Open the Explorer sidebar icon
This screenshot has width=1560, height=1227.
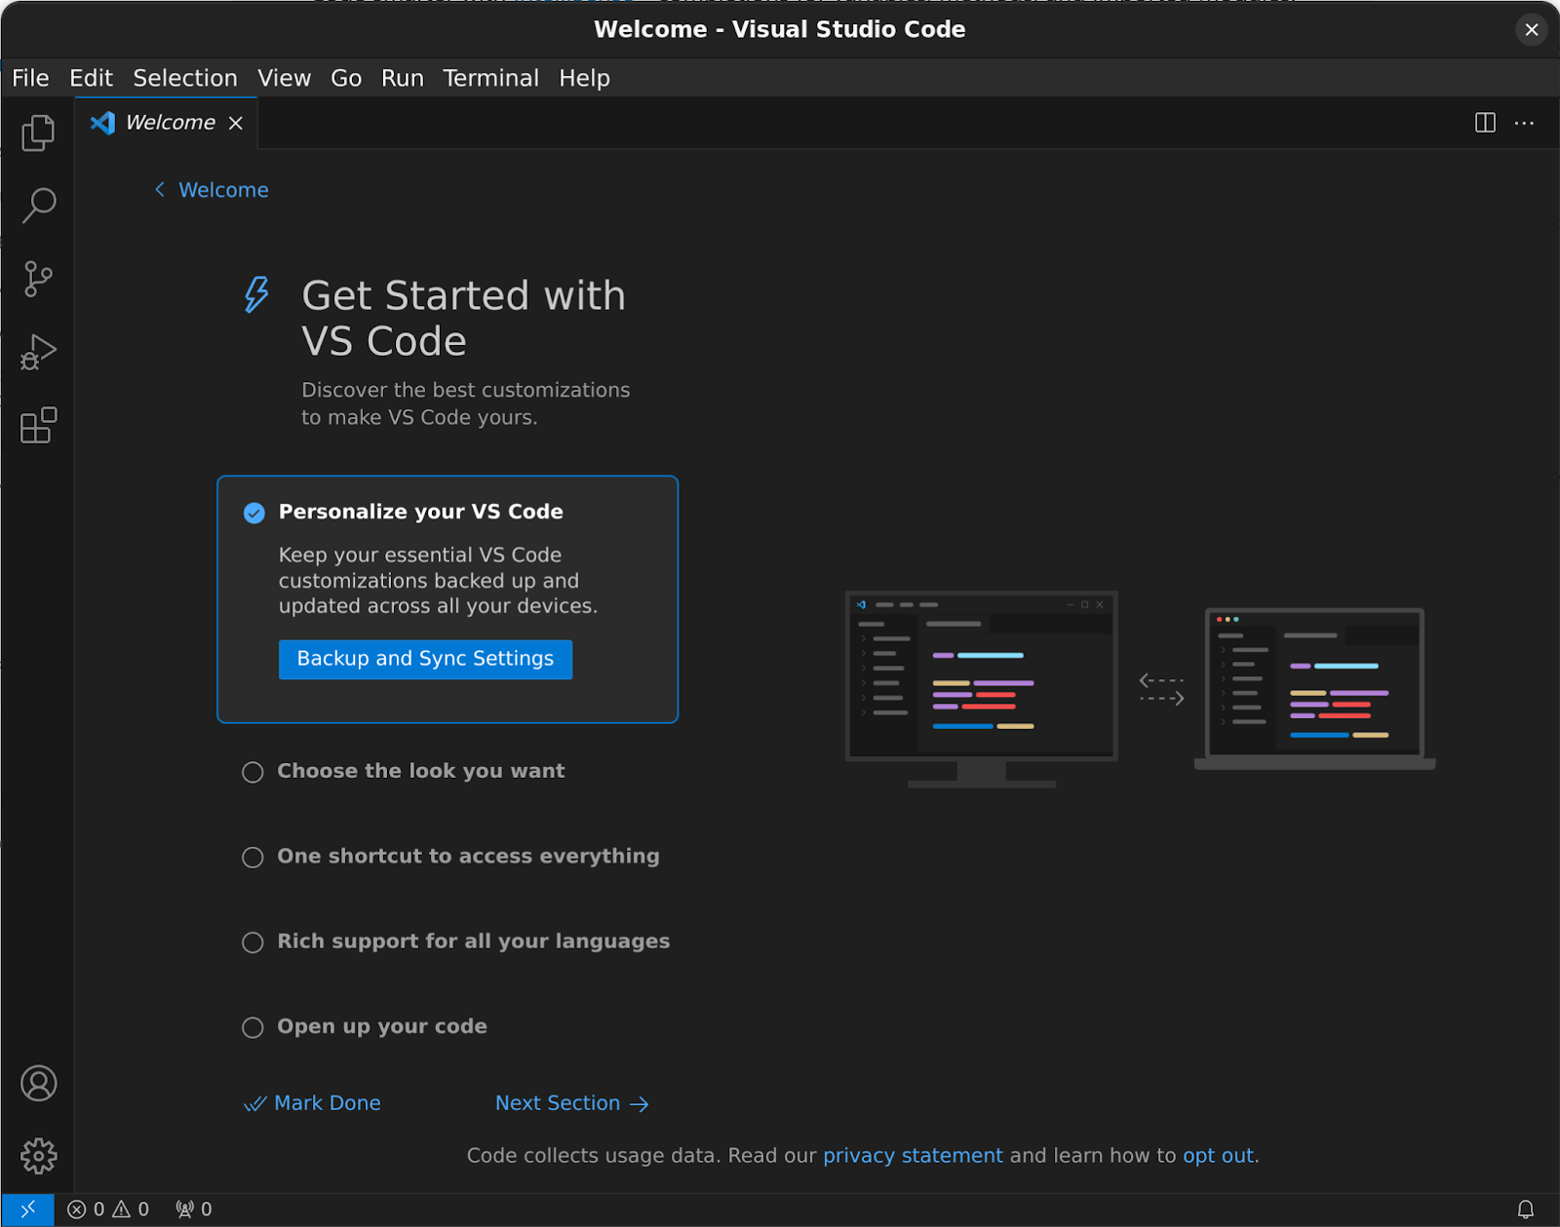tap(38, 133)
